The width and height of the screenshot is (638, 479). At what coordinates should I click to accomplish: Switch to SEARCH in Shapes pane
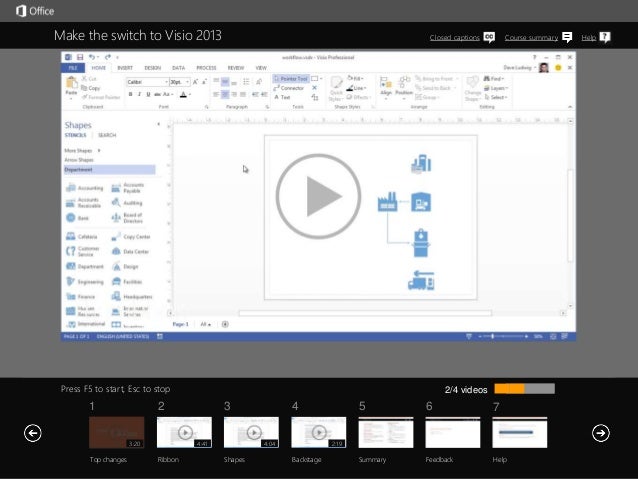tap(107, 135)
